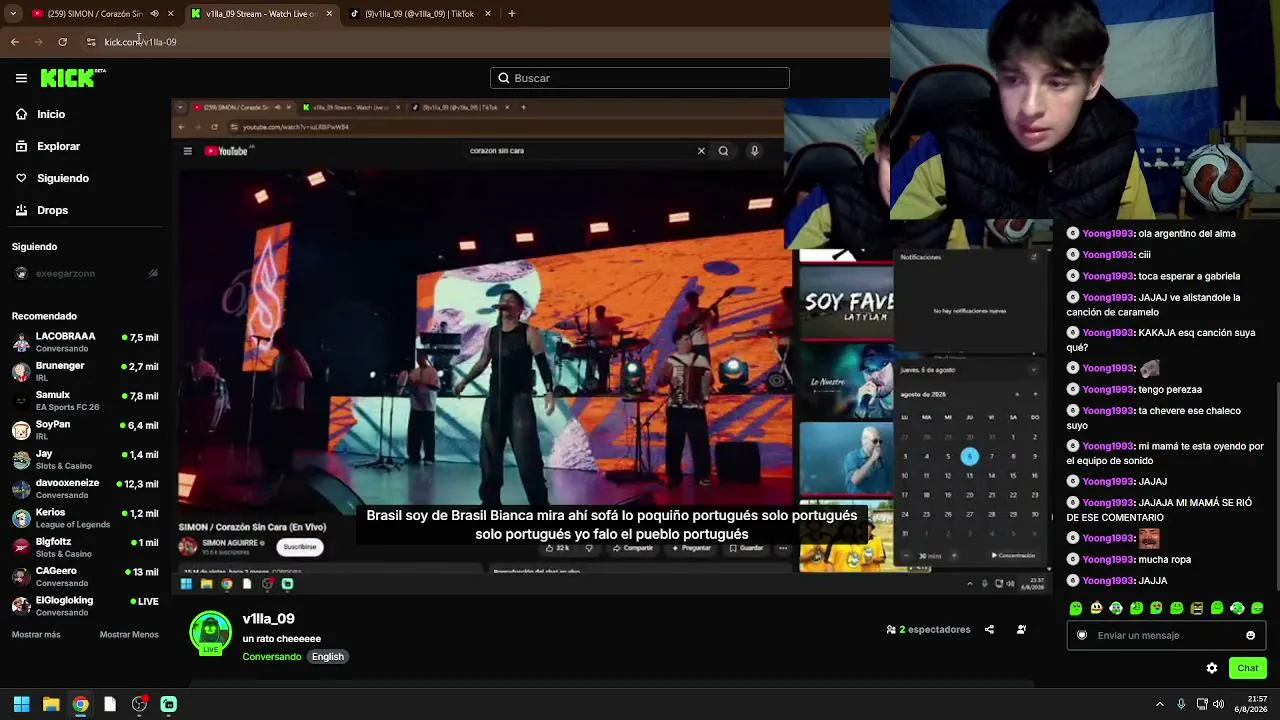Open the taskbar clock showing 21:57
This screenshot has width=1280, height=720.
[1251, 704]
